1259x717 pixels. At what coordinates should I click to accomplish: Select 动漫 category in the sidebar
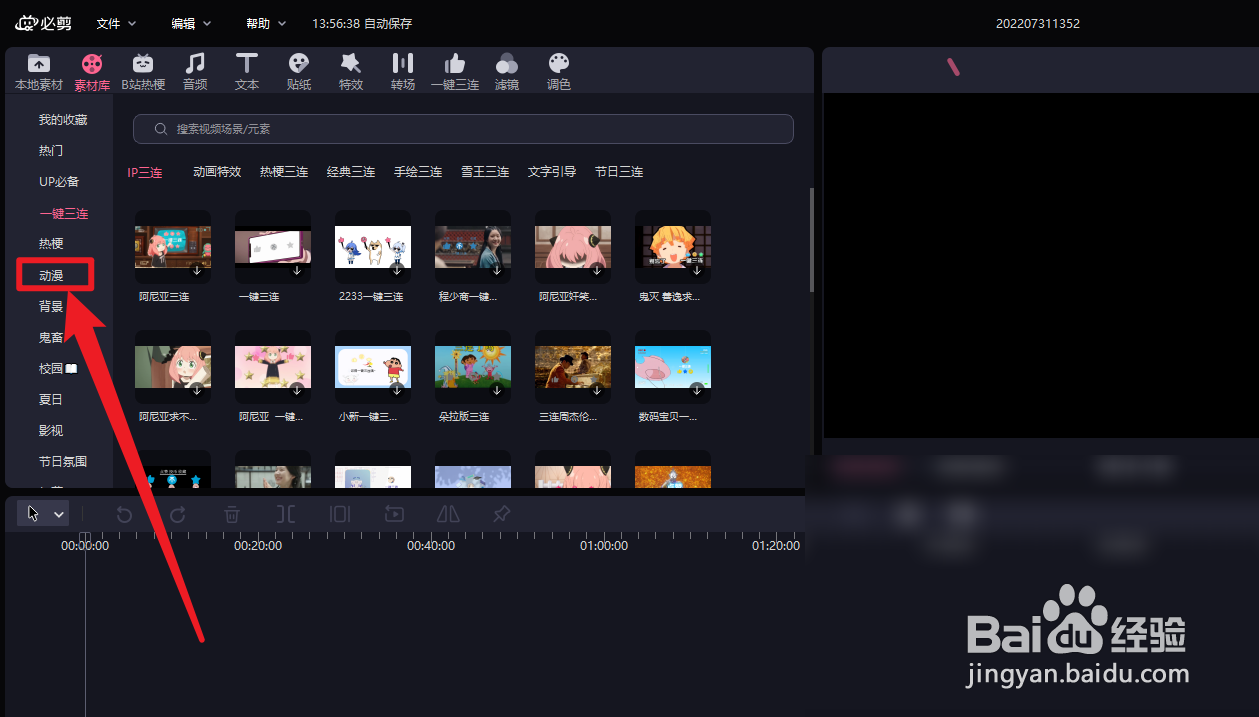tap(51, 275)
